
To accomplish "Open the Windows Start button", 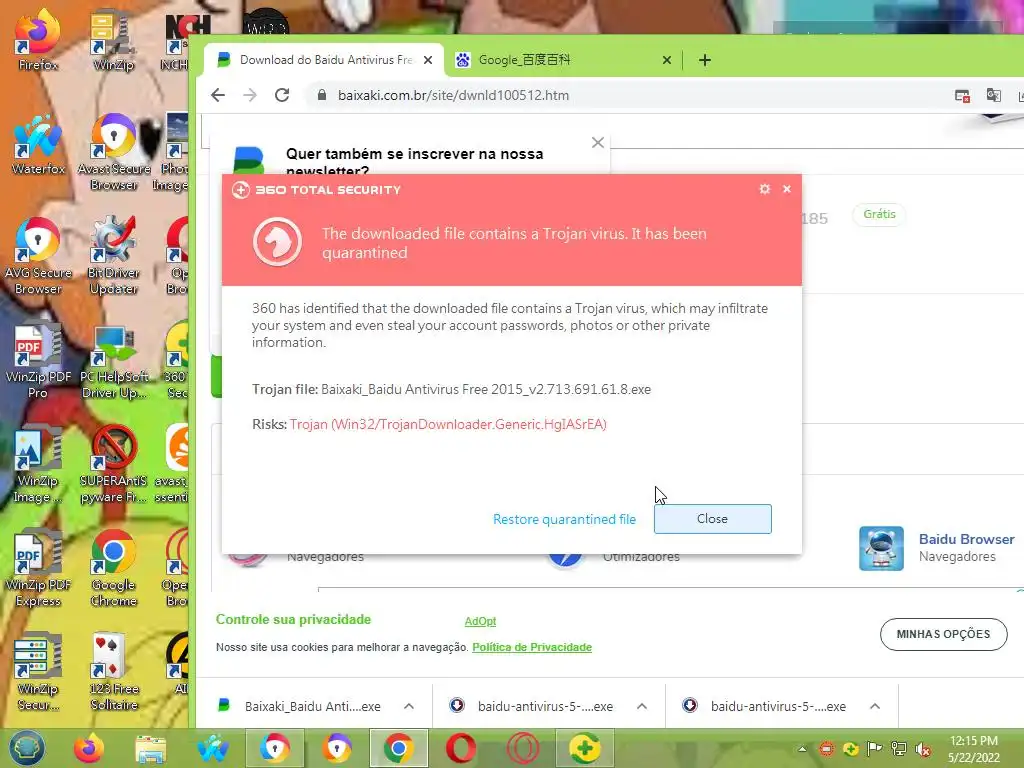I will [x=26, y=748].
